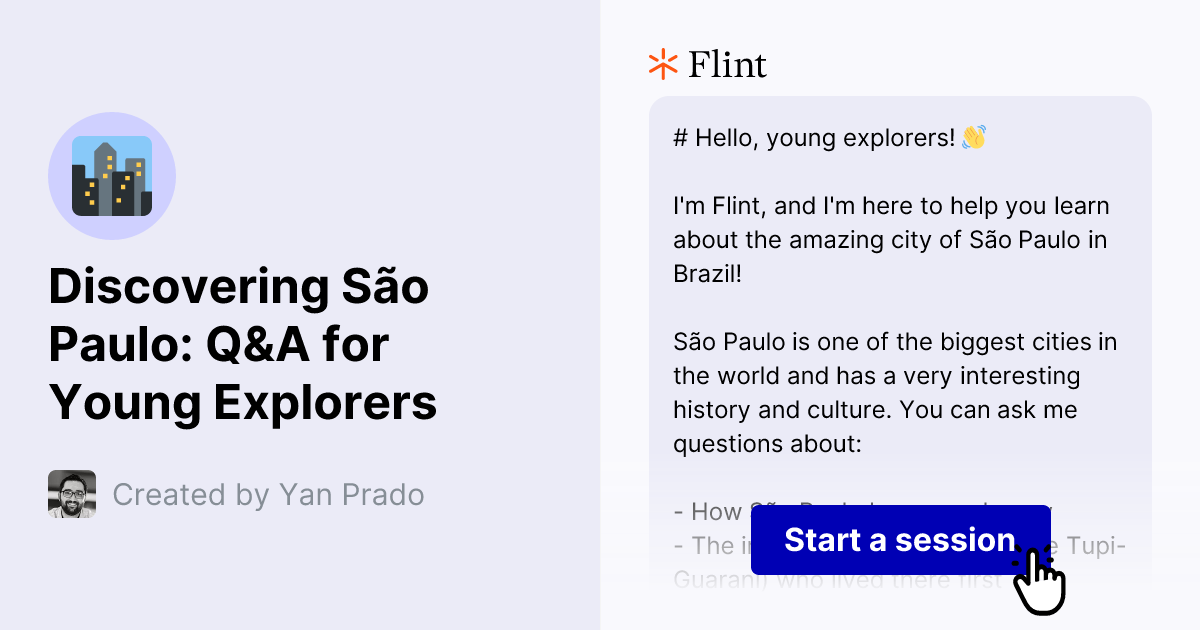The height and width of the screenshot is (630, 1200).
Task: Click the orange Flint asterisk logo
Action: 661,64
